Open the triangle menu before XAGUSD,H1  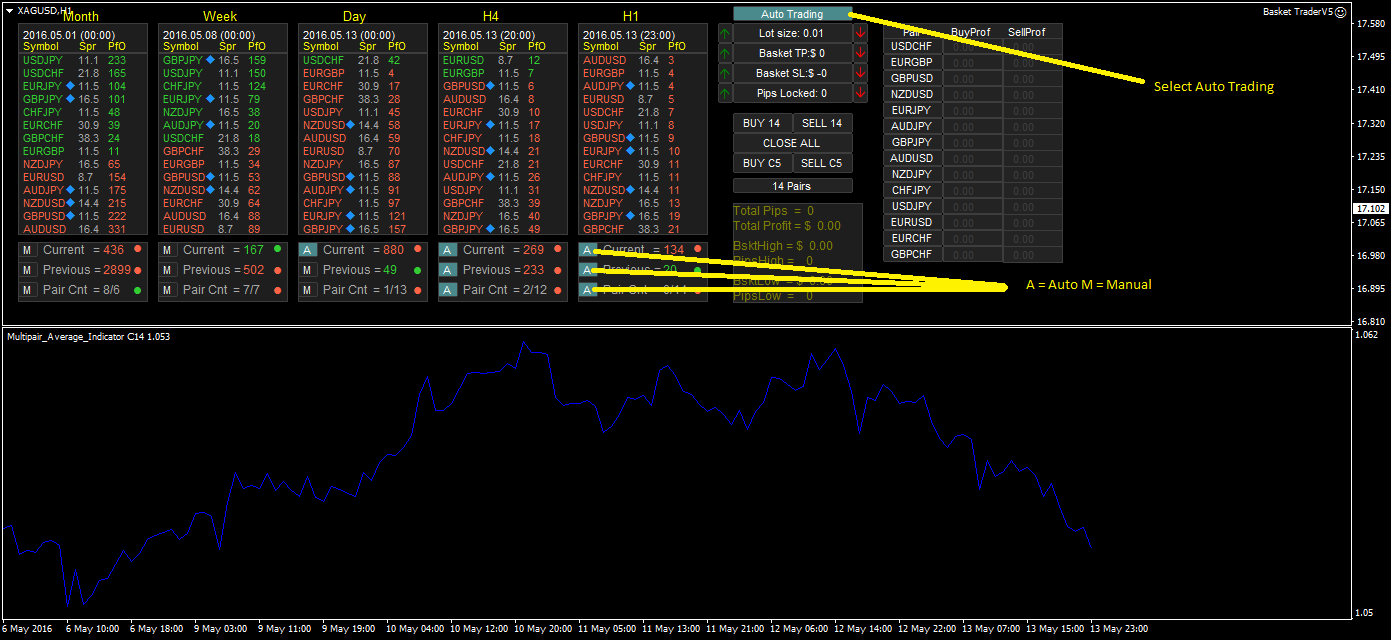[x=9, y=9]
